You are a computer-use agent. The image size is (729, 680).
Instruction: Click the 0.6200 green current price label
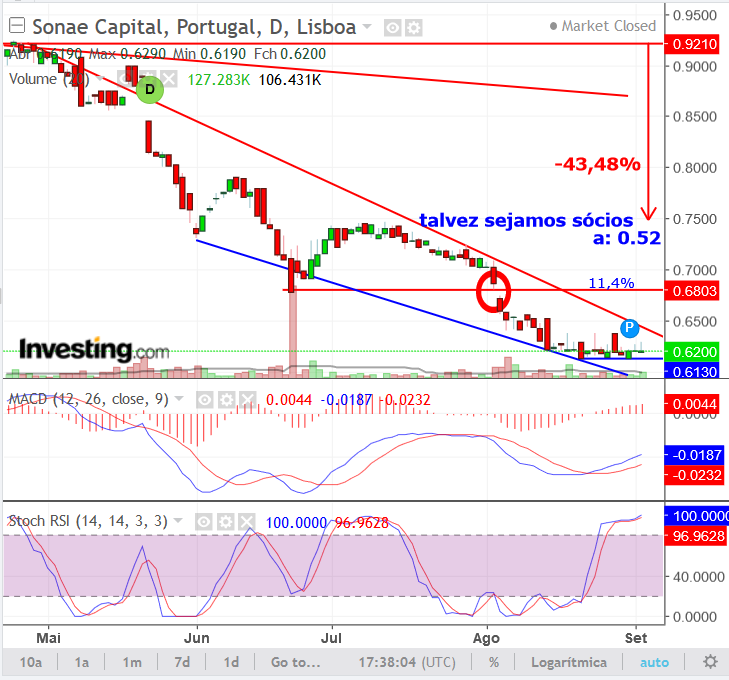click(692, 352)
